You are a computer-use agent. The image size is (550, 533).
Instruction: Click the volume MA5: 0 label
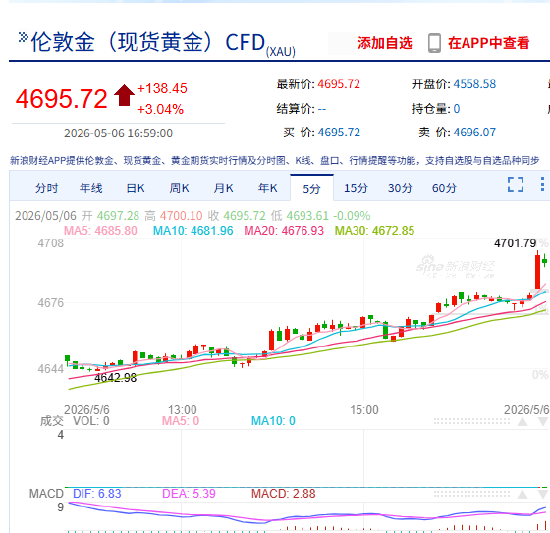180,420
